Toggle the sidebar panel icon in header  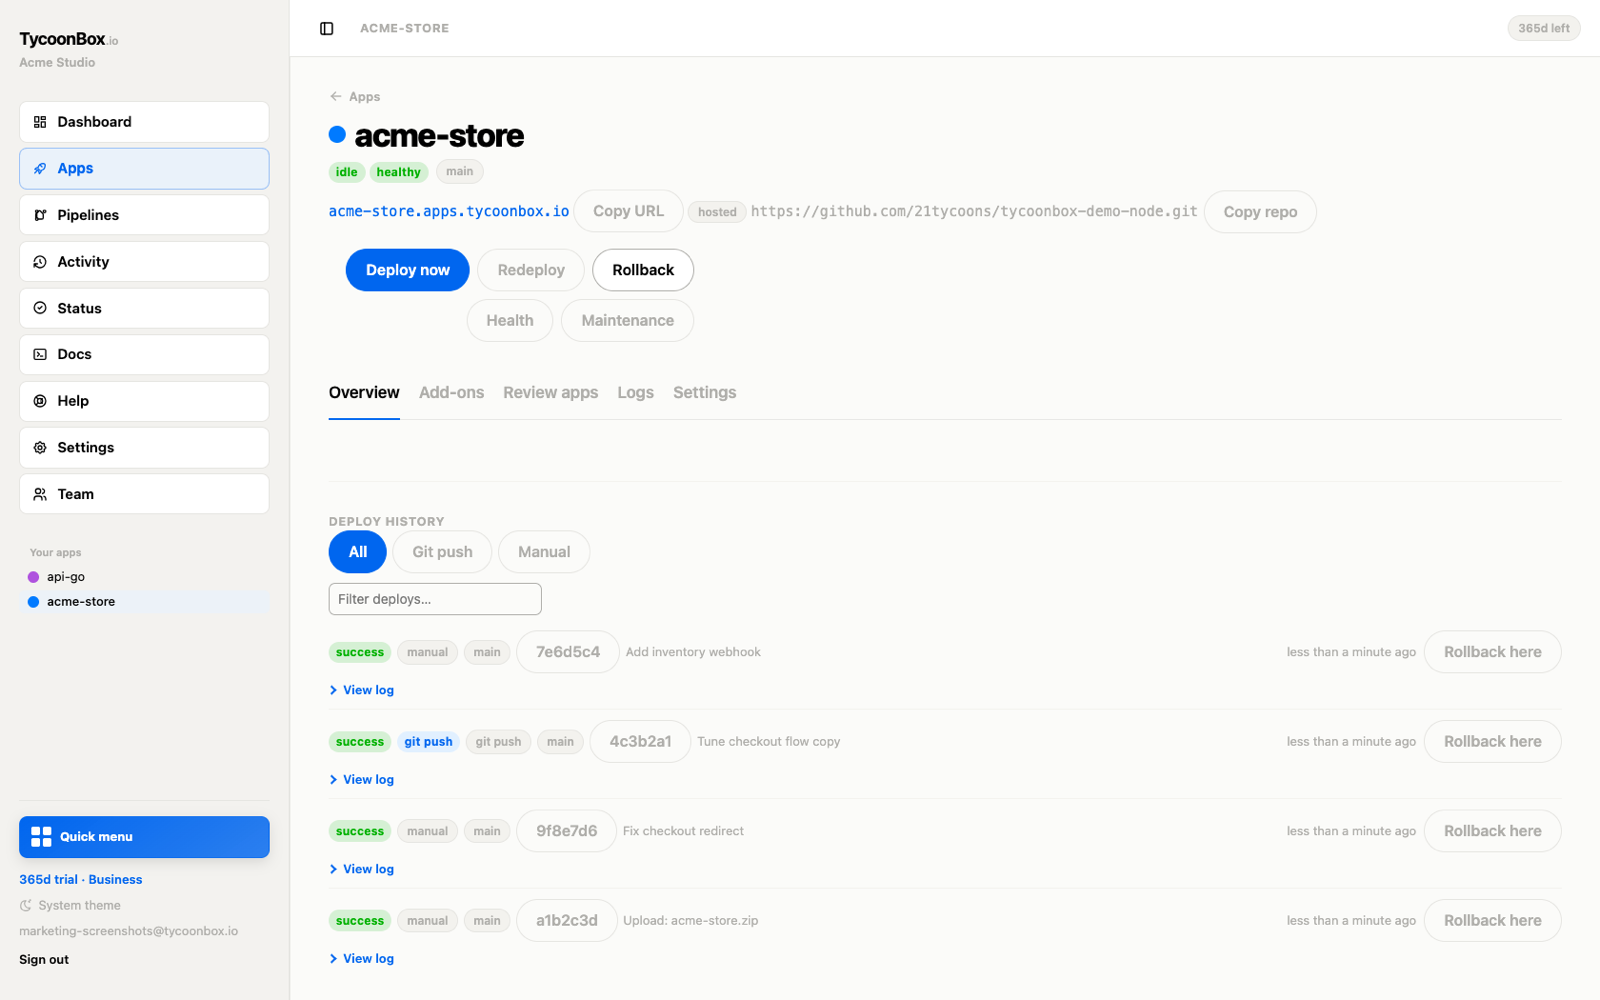(327, 29)
